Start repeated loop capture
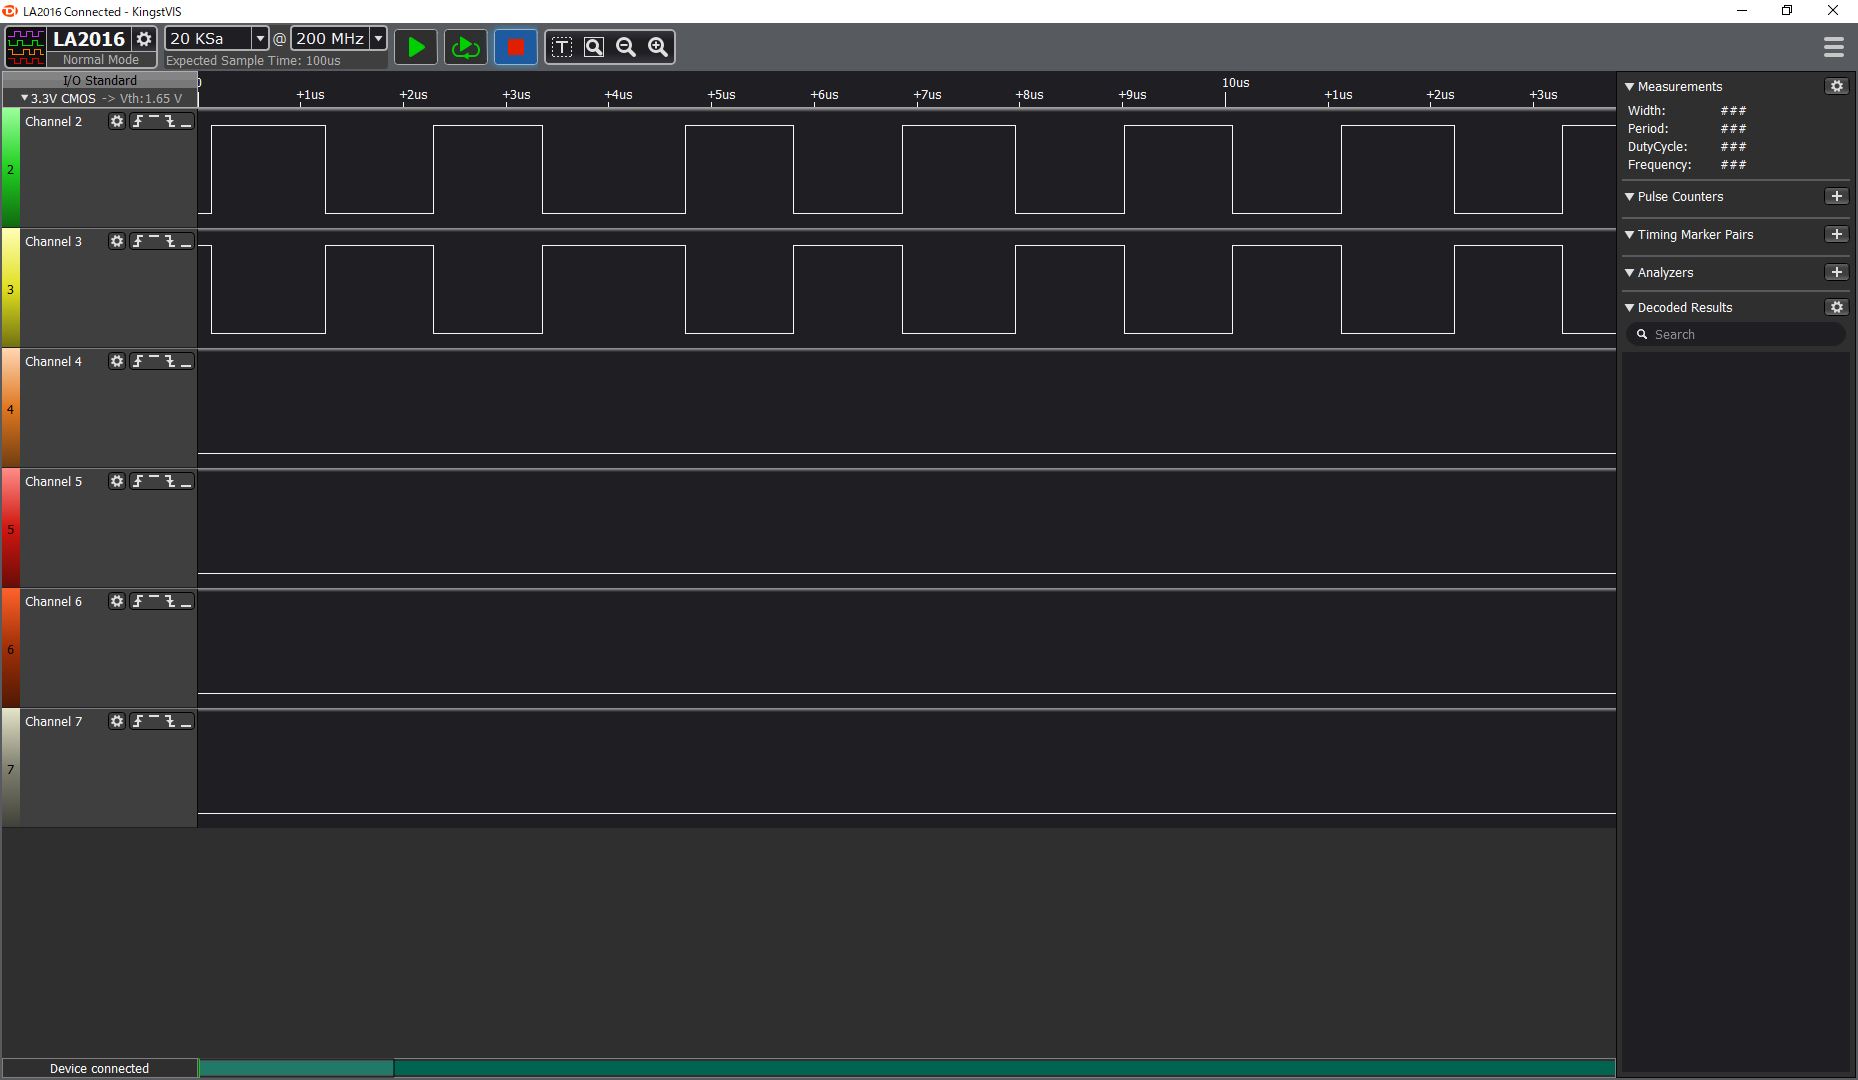The height and width of the screenshot is (1080, 1858). point(465,47)
